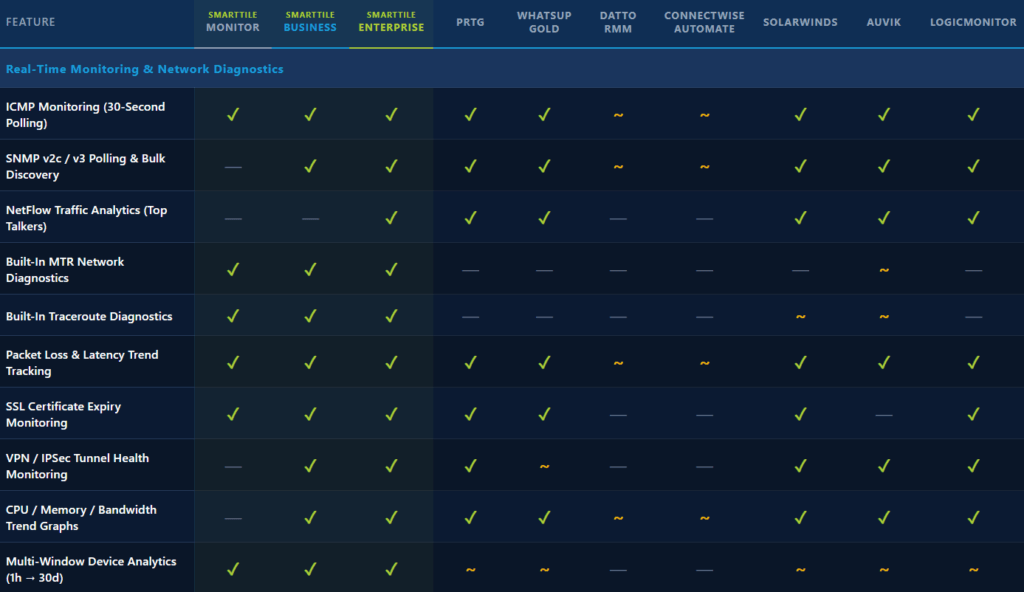Click the PRTG column header
Viewport: 1024px width, 592px height.
pos(470,22)
